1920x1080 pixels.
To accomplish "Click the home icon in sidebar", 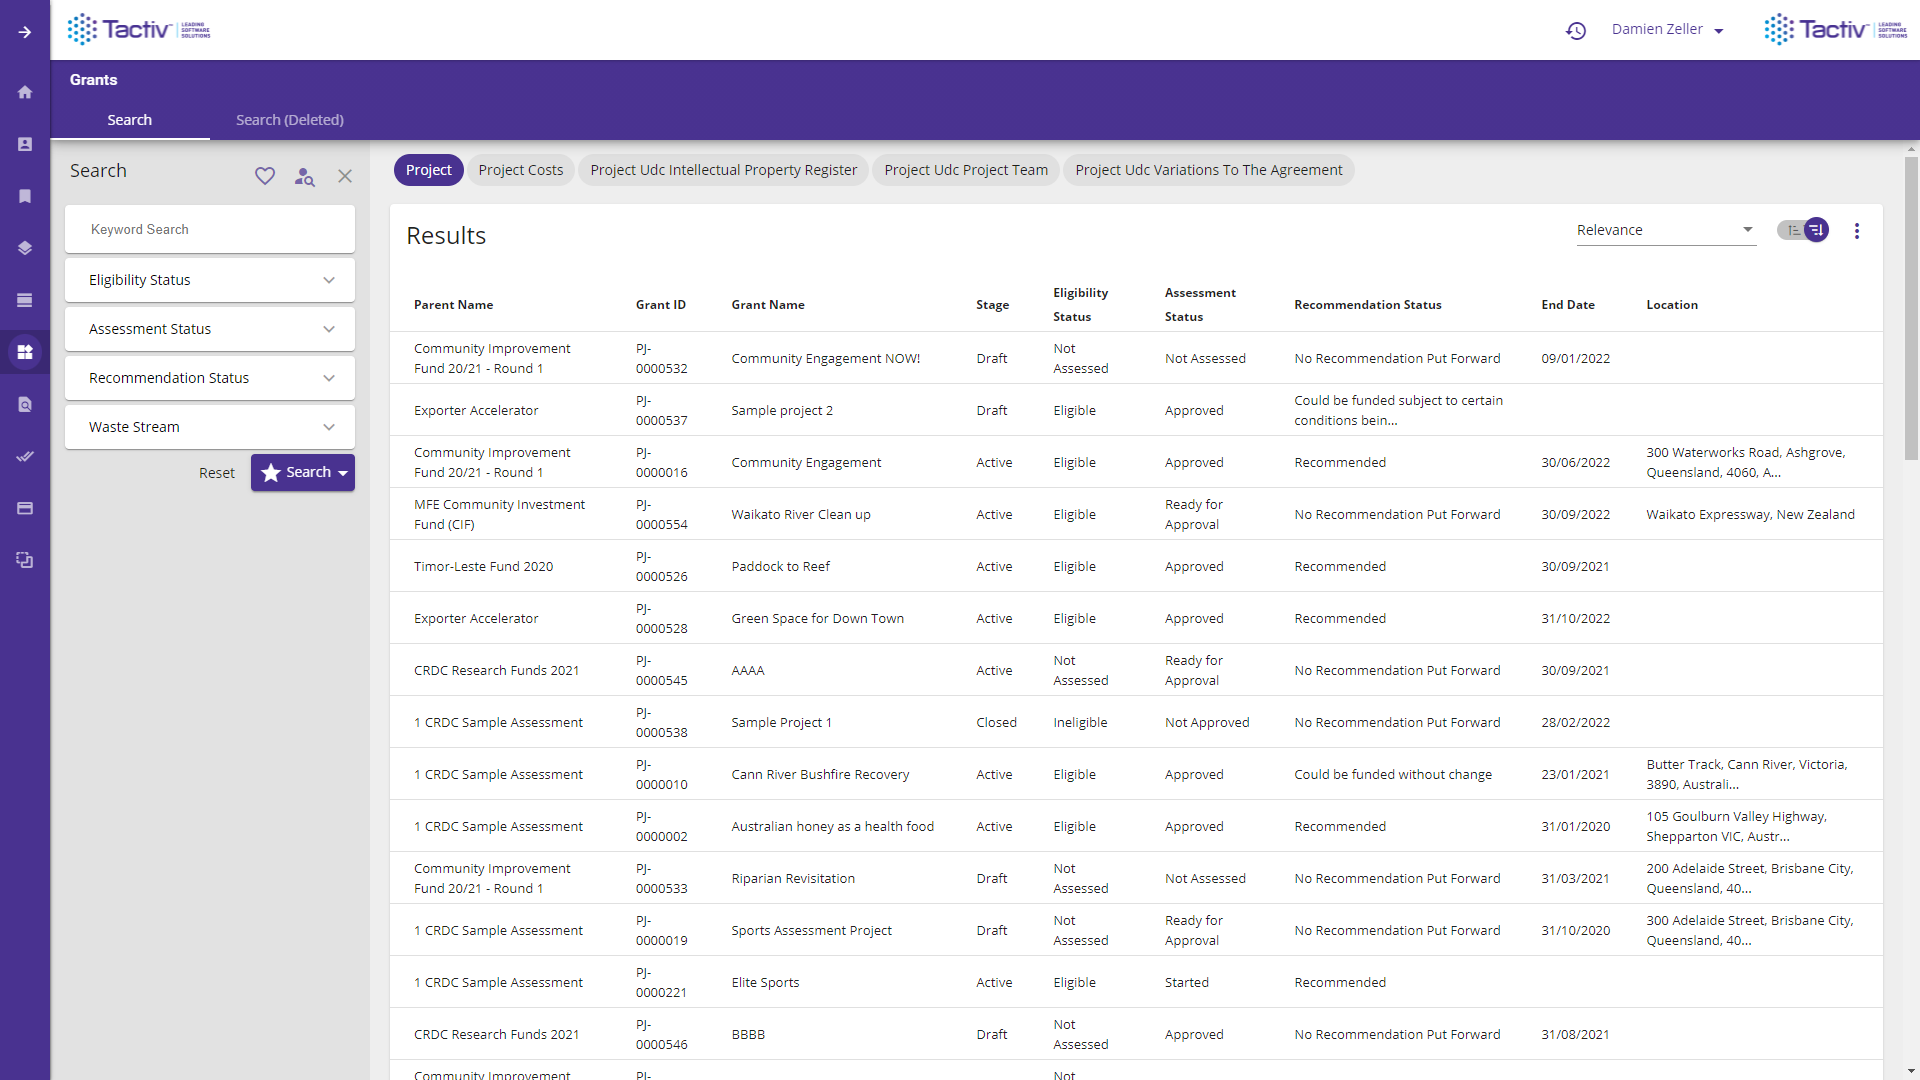I will click(x=25, y=92).
